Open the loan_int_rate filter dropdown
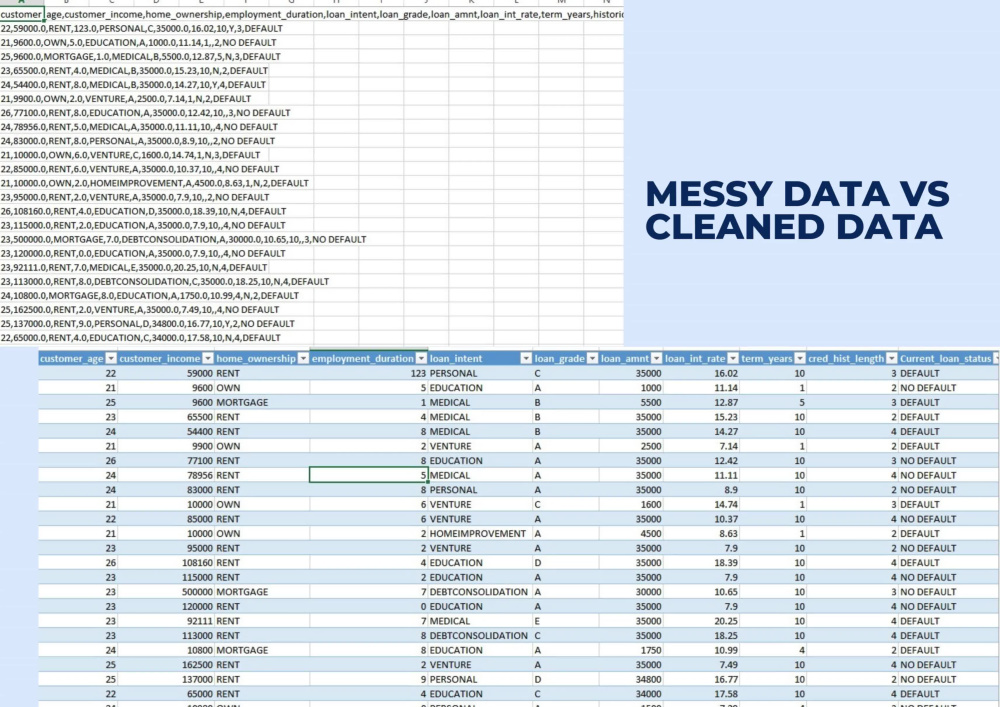The image size is (1000, 707). tap(733, 358)
